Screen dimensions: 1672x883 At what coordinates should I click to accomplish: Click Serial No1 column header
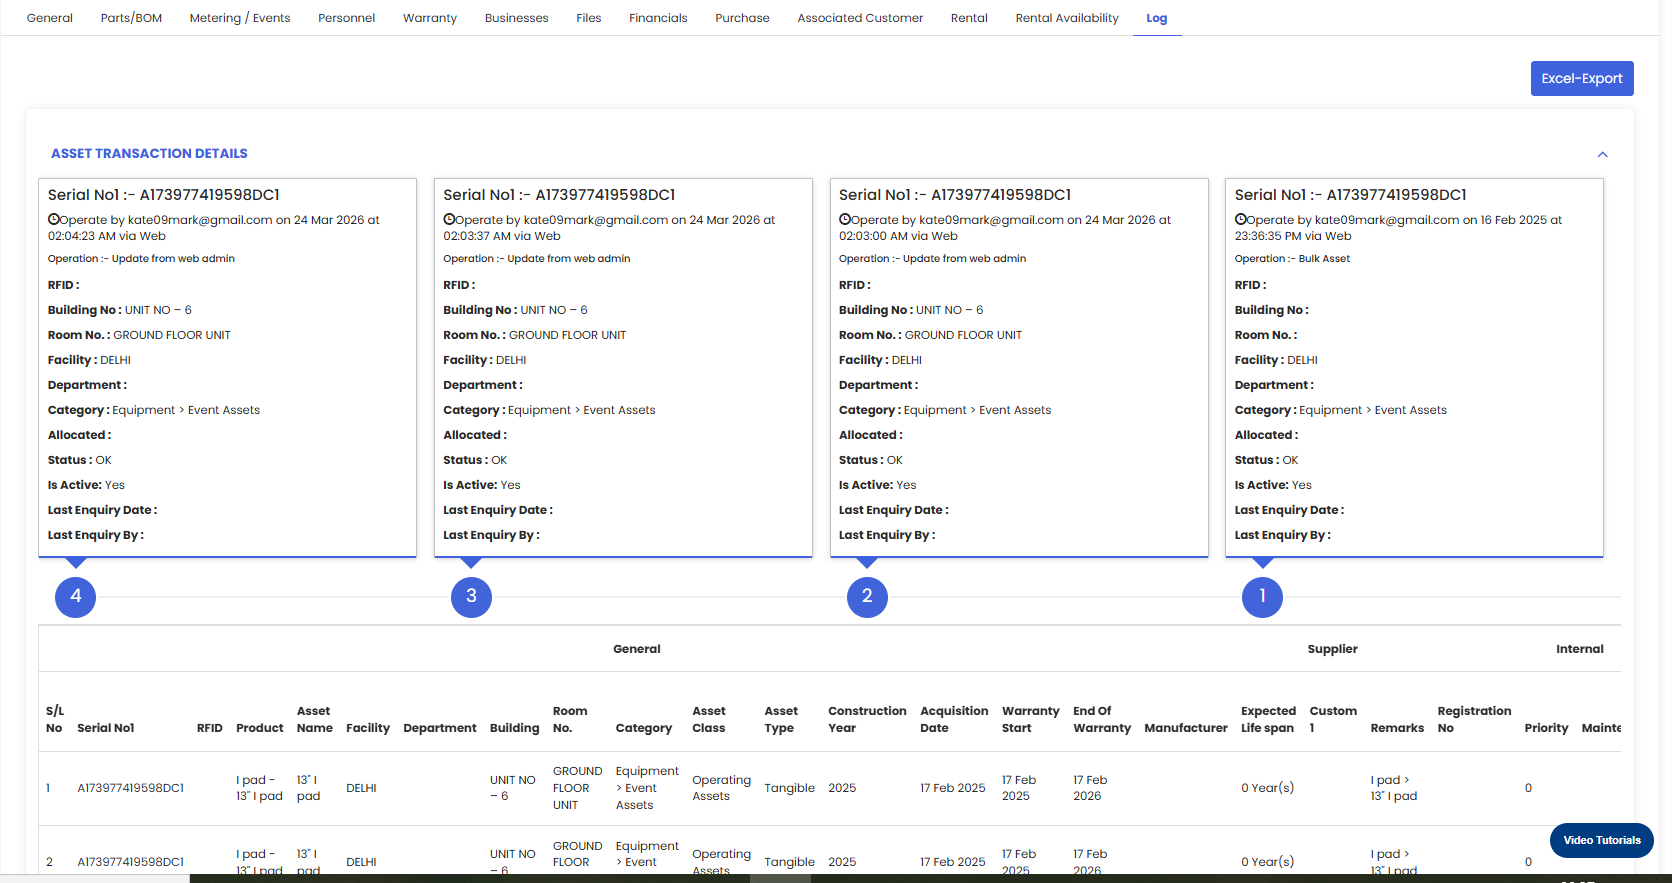click(106, 728)
